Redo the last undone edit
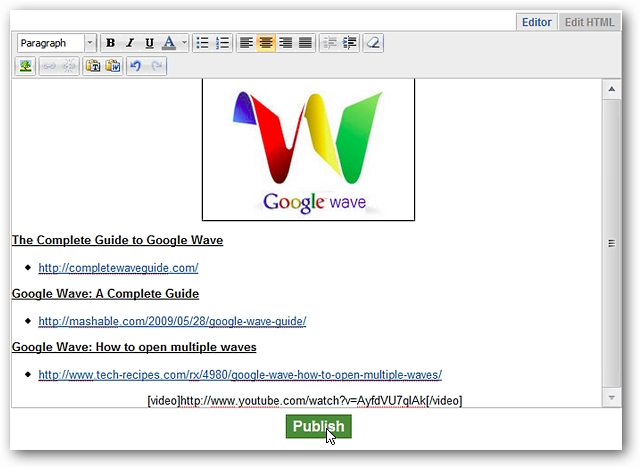 point(157,66)
